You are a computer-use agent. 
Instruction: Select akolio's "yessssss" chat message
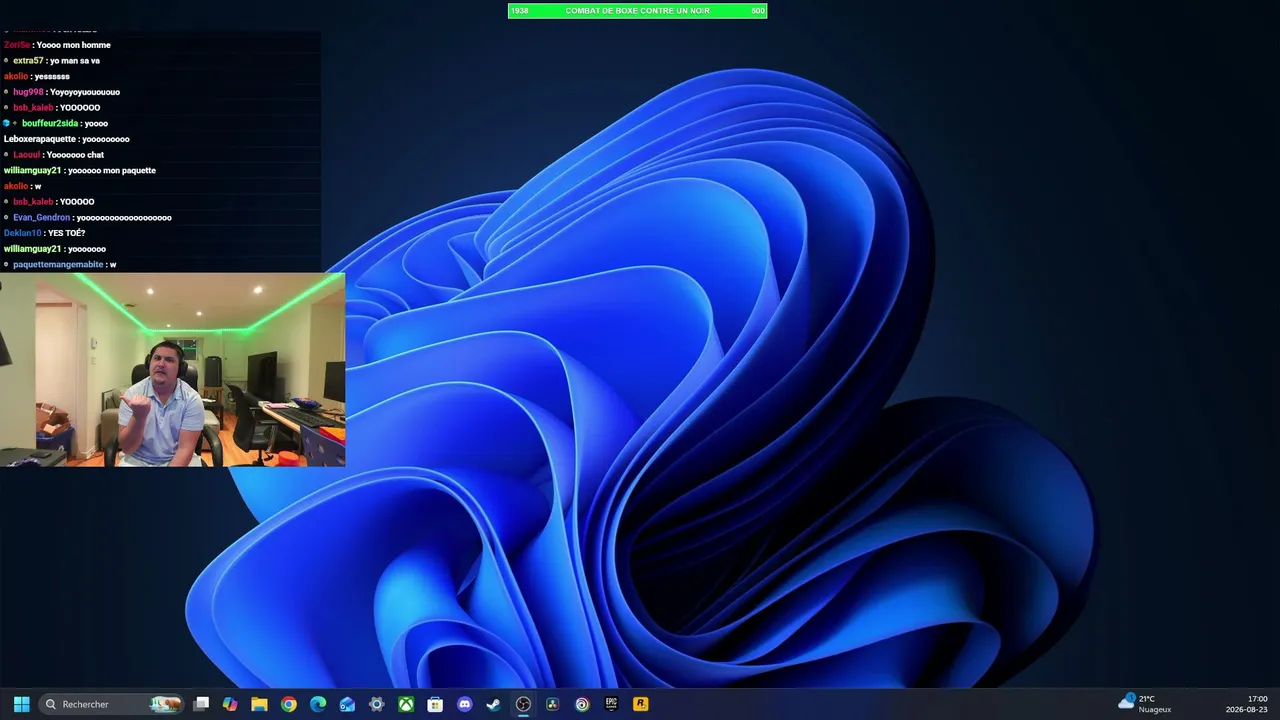(37, 77)
